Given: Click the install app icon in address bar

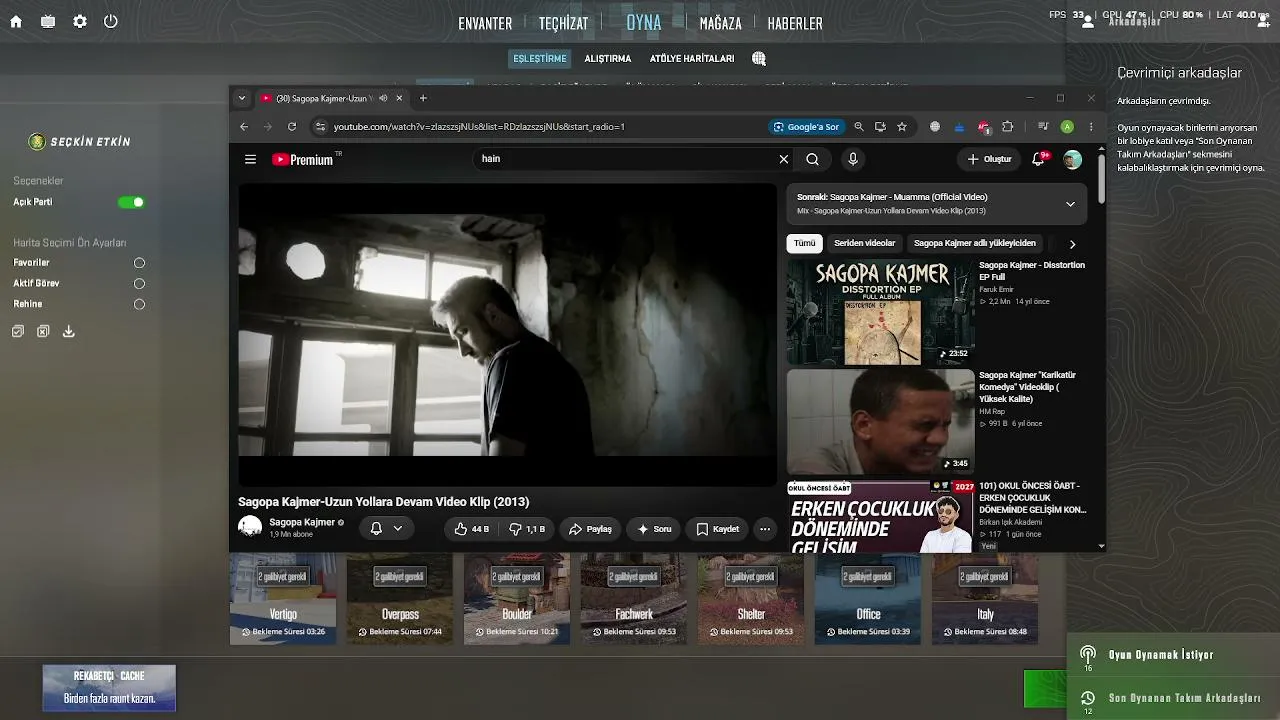Looking at the screenshot, I should pyautogui.click(x=880, y=127).
